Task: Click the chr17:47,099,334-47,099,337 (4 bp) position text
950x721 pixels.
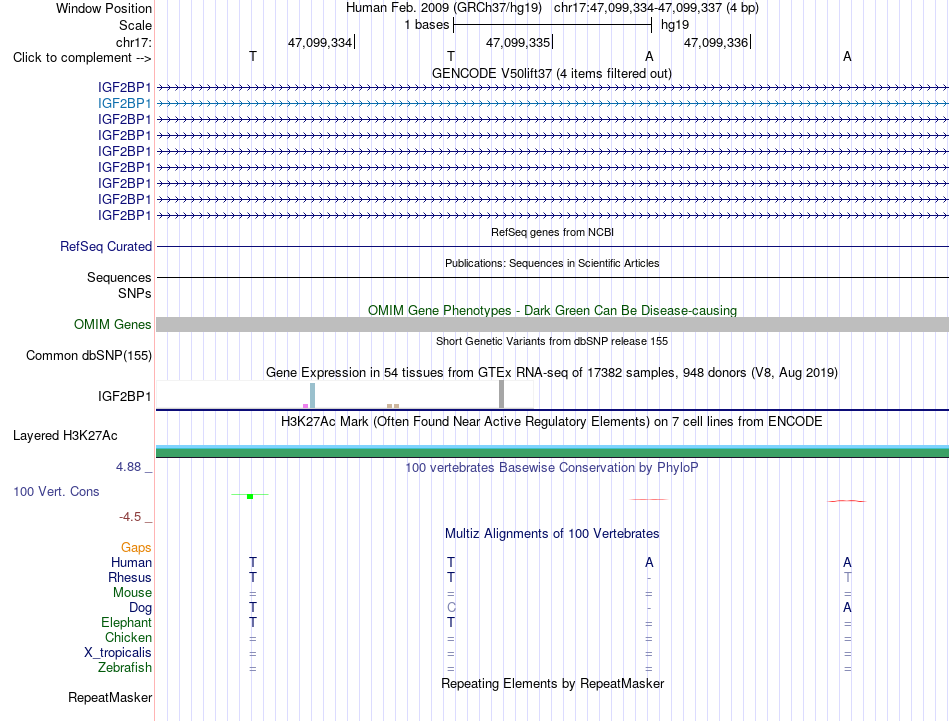Action: coord(656,8)
